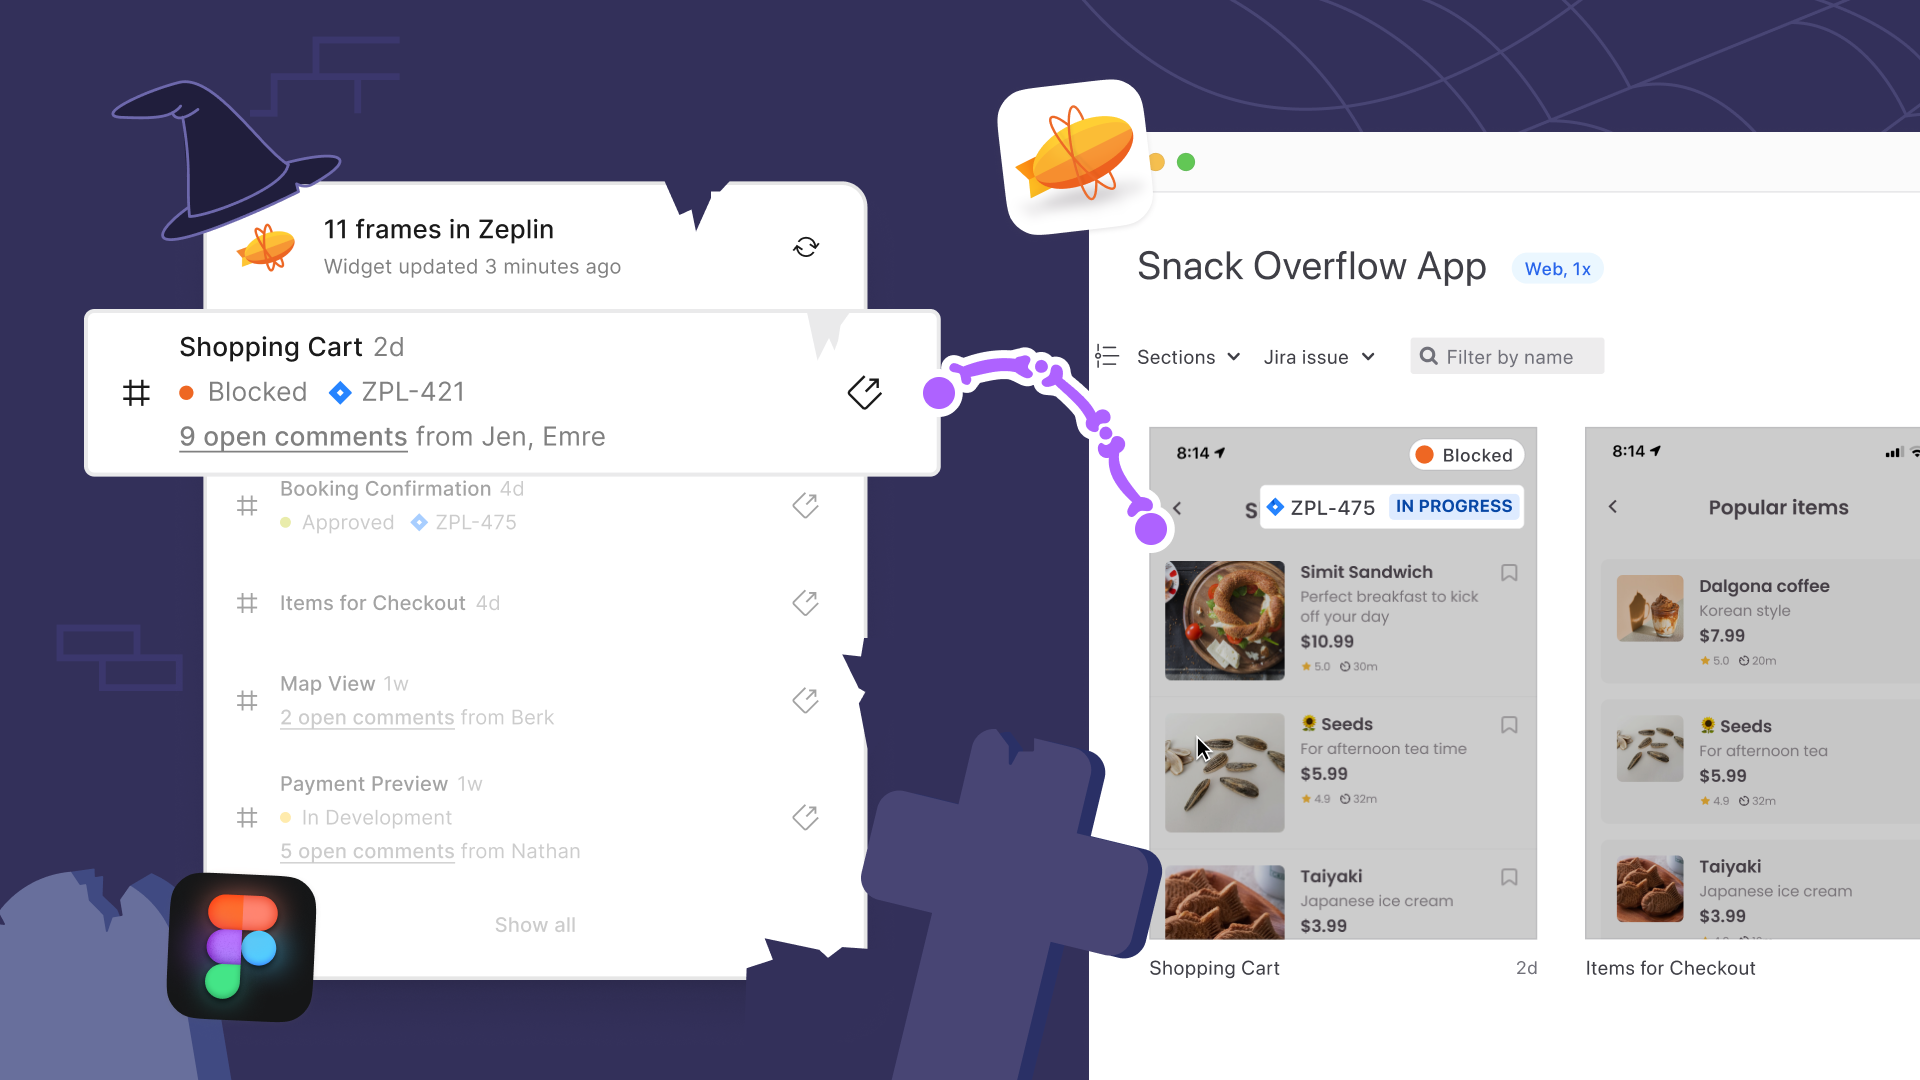Toggle the In Progress status on ZPL-475

(1453, 506)
